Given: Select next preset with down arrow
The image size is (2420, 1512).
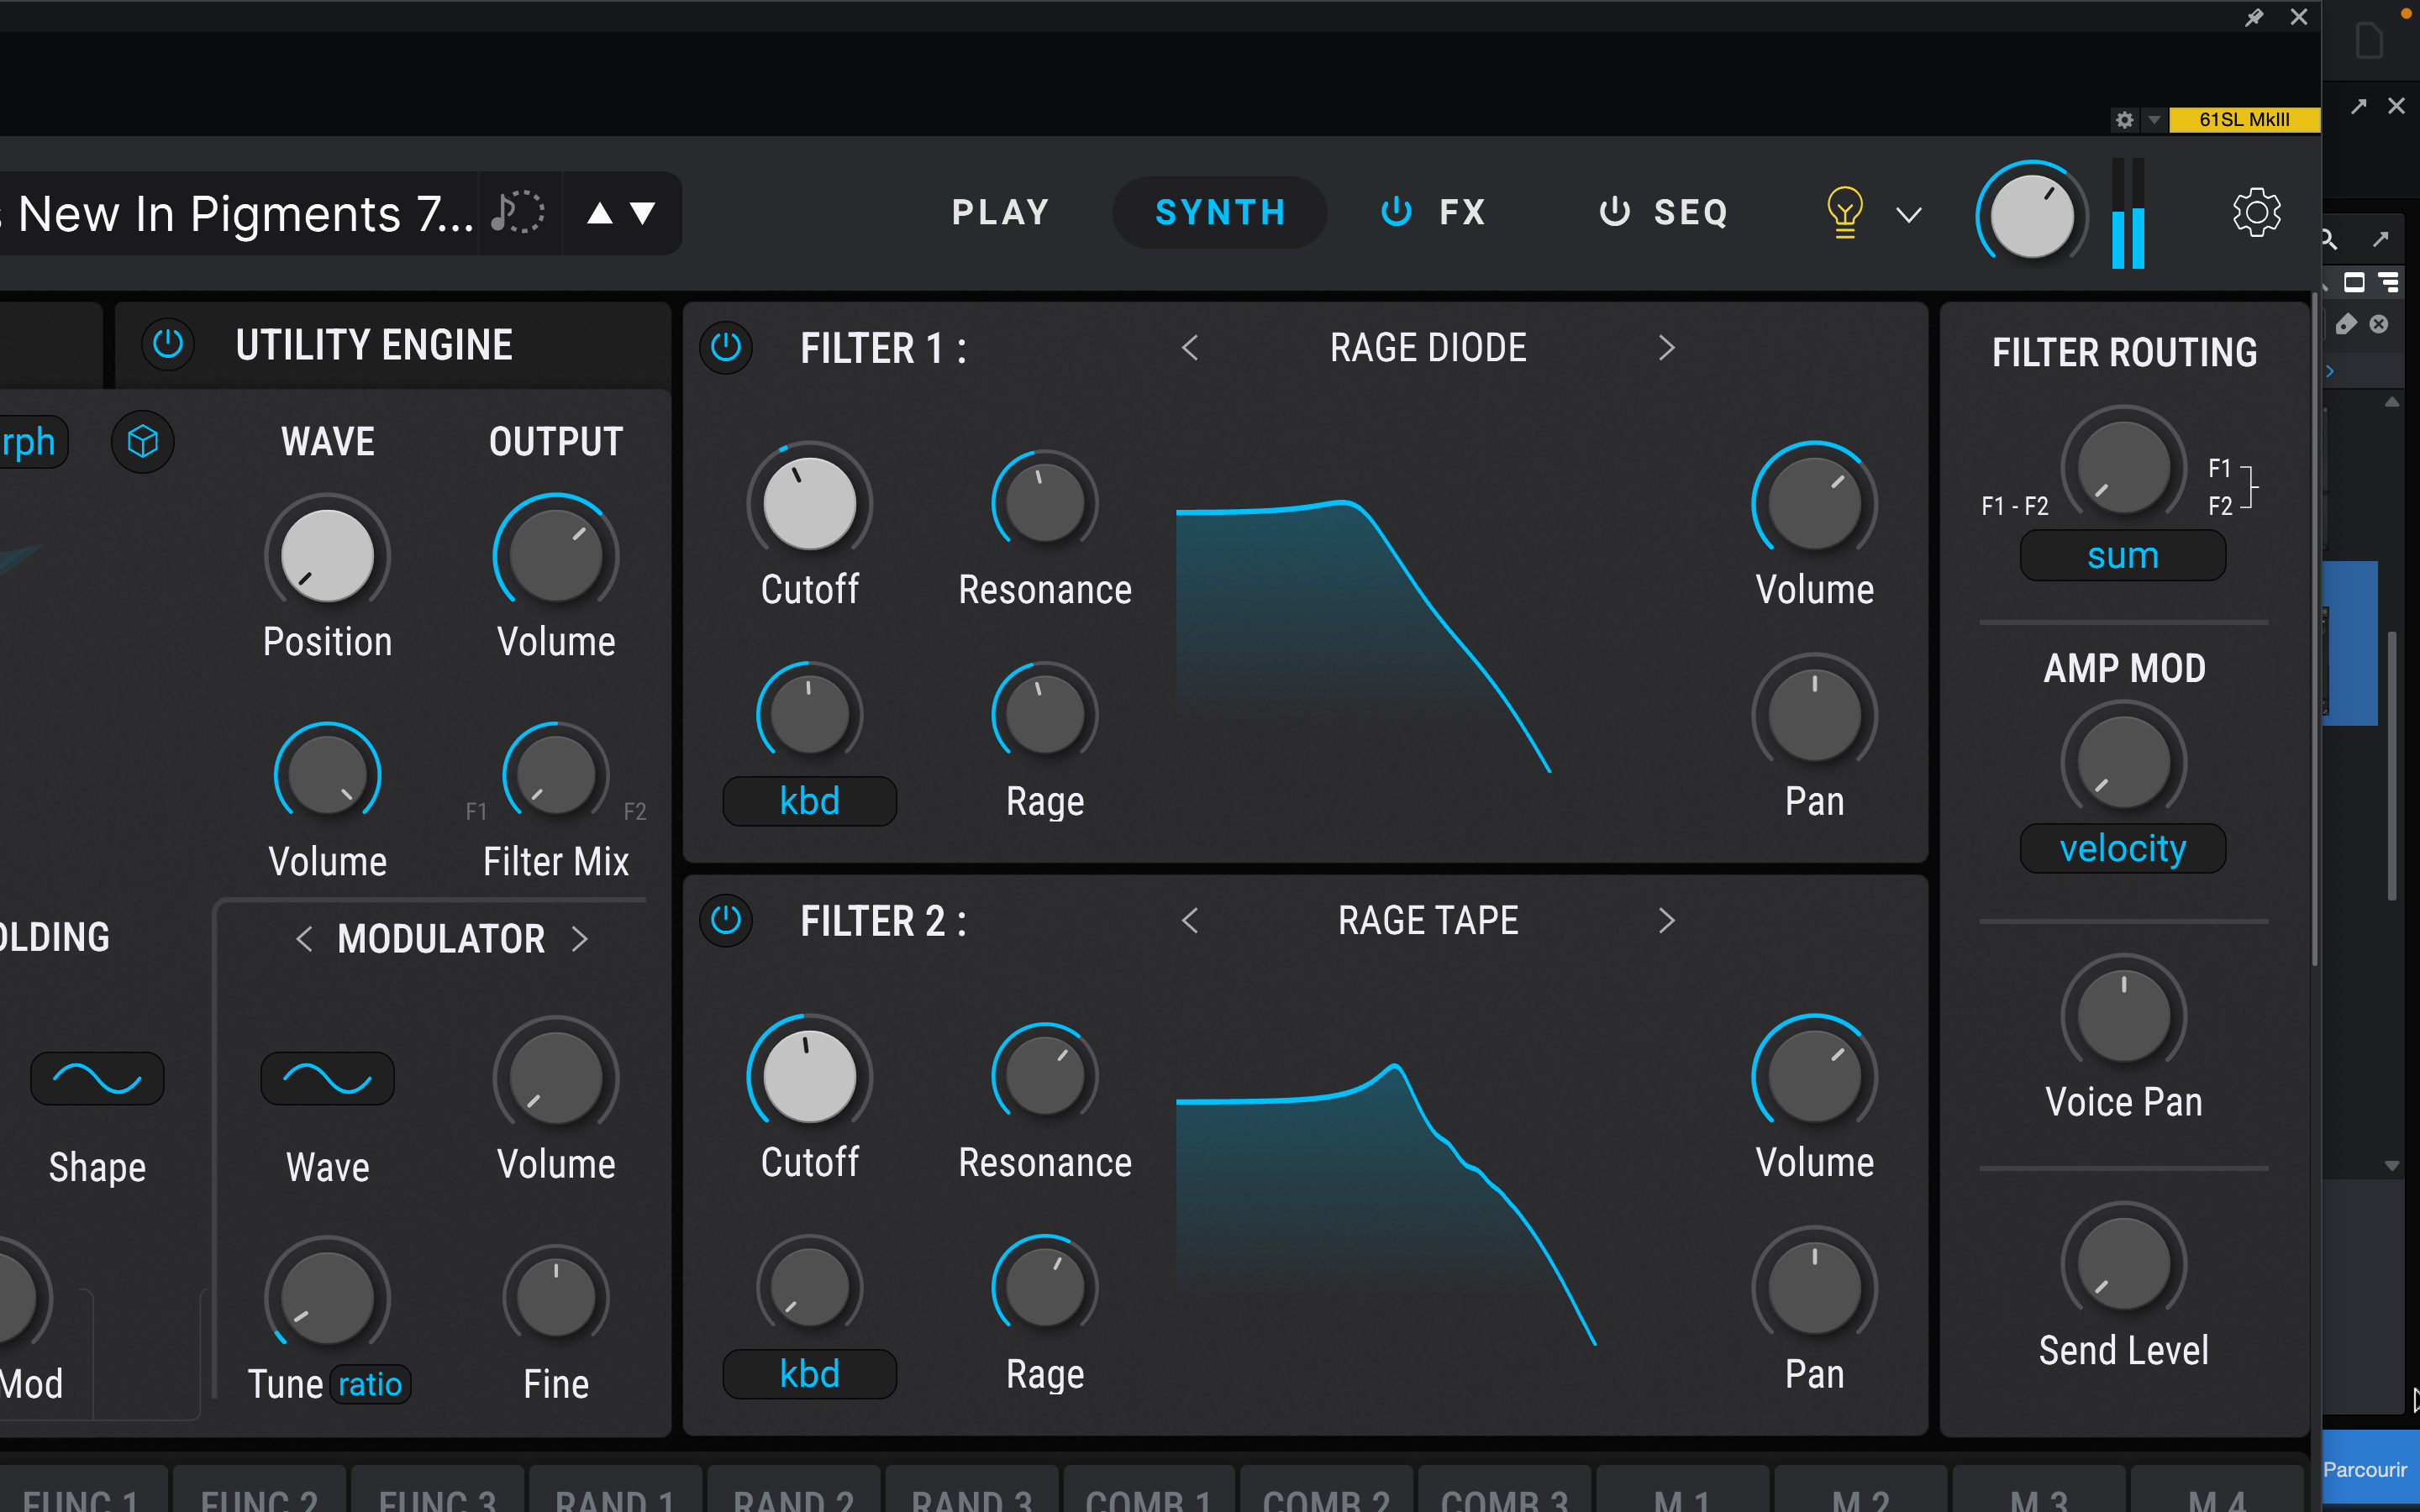Looking at the screenshot, I should (x=643, y=213).
